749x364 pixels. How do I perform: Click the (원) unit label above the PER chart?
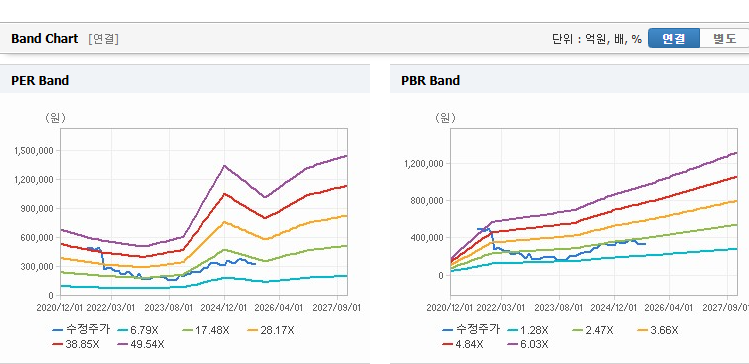[x=55, y=118]
